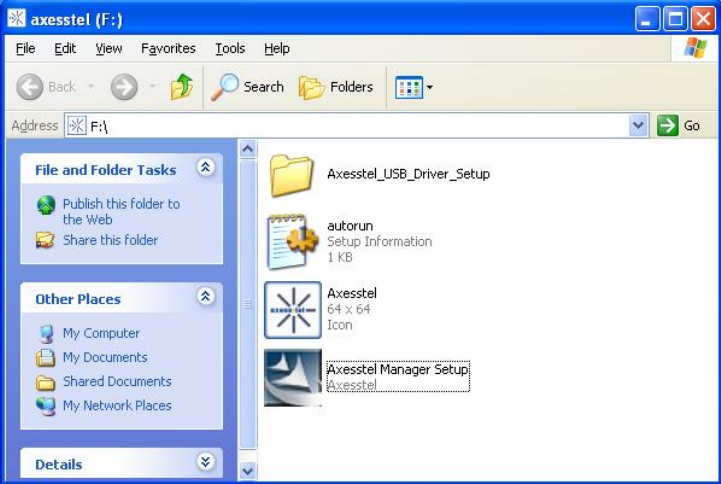Screen dimensions: 721x484
Task: Click the side pane scrollbar thumb
Action: (248, 304)
